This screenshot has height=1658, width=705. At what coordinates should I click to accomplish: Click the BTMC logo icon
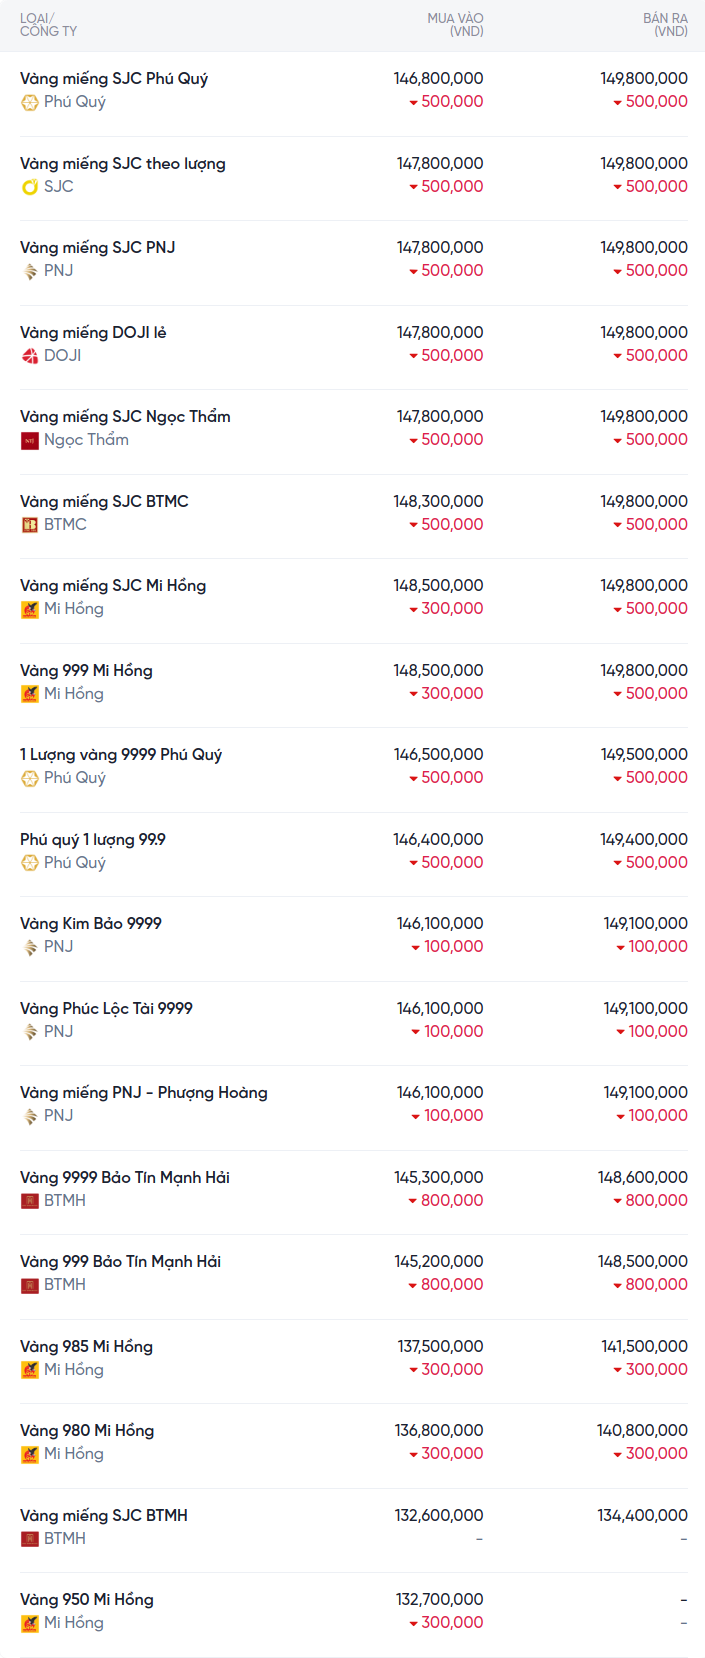pyautogui.click(x=30, y=525)
